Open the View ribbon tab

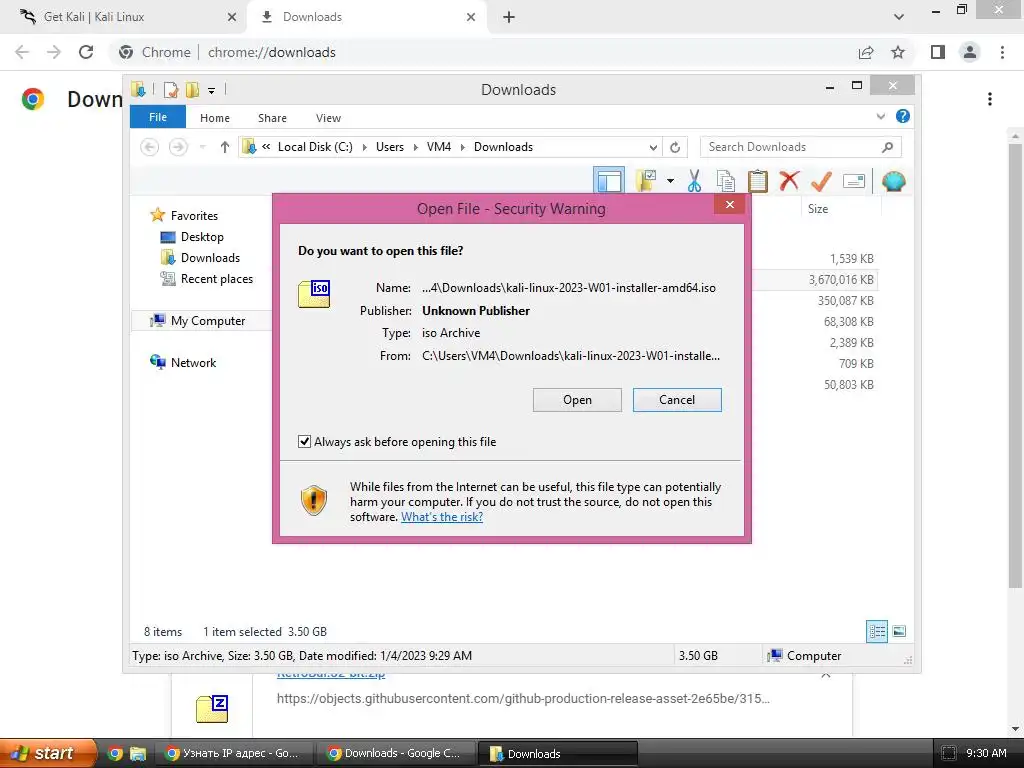click(328, 118)
